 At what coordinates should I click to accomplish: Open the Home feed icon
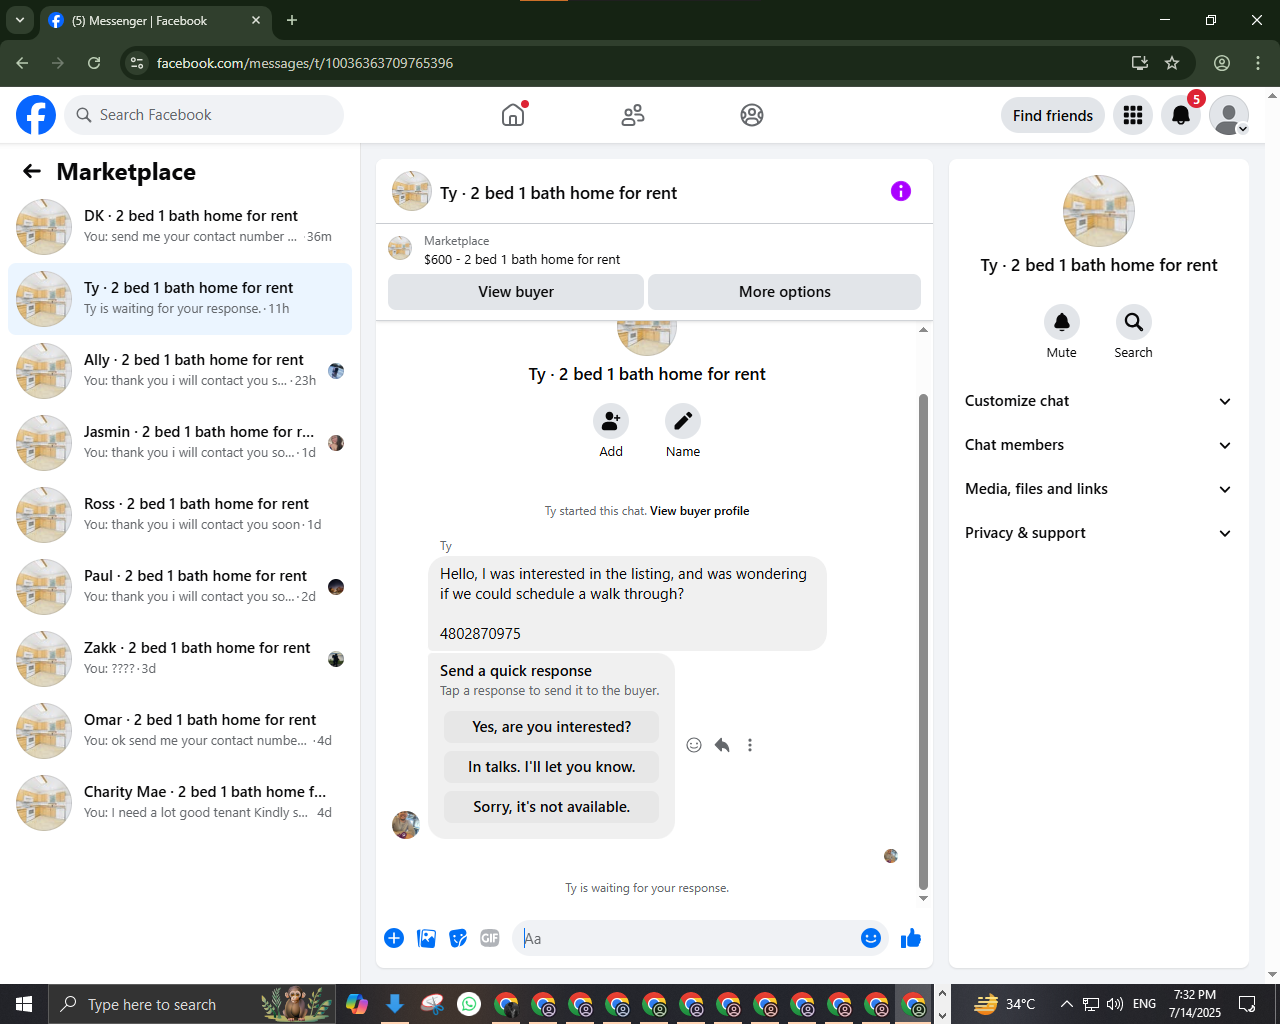point(513,115)
